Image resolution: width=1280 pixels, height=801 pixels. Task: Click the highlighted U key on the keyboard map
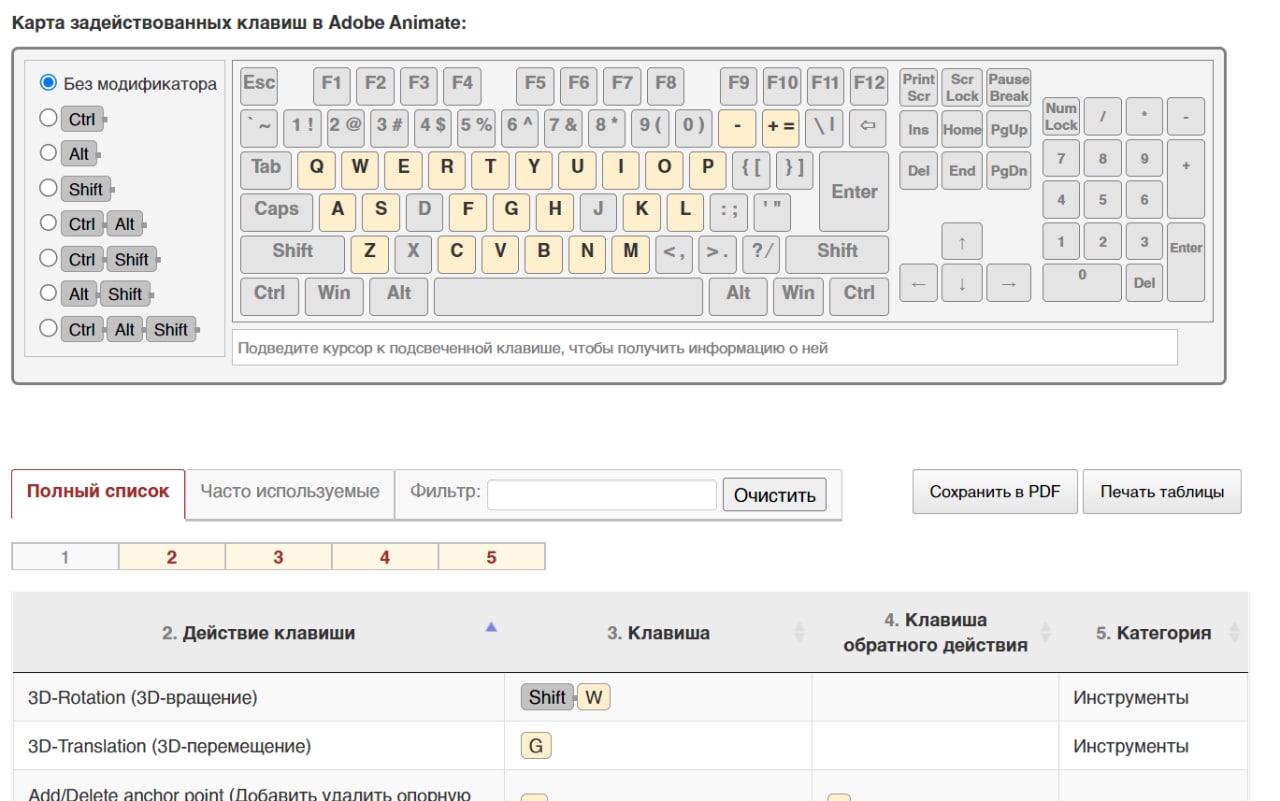[x=577, y=169]
